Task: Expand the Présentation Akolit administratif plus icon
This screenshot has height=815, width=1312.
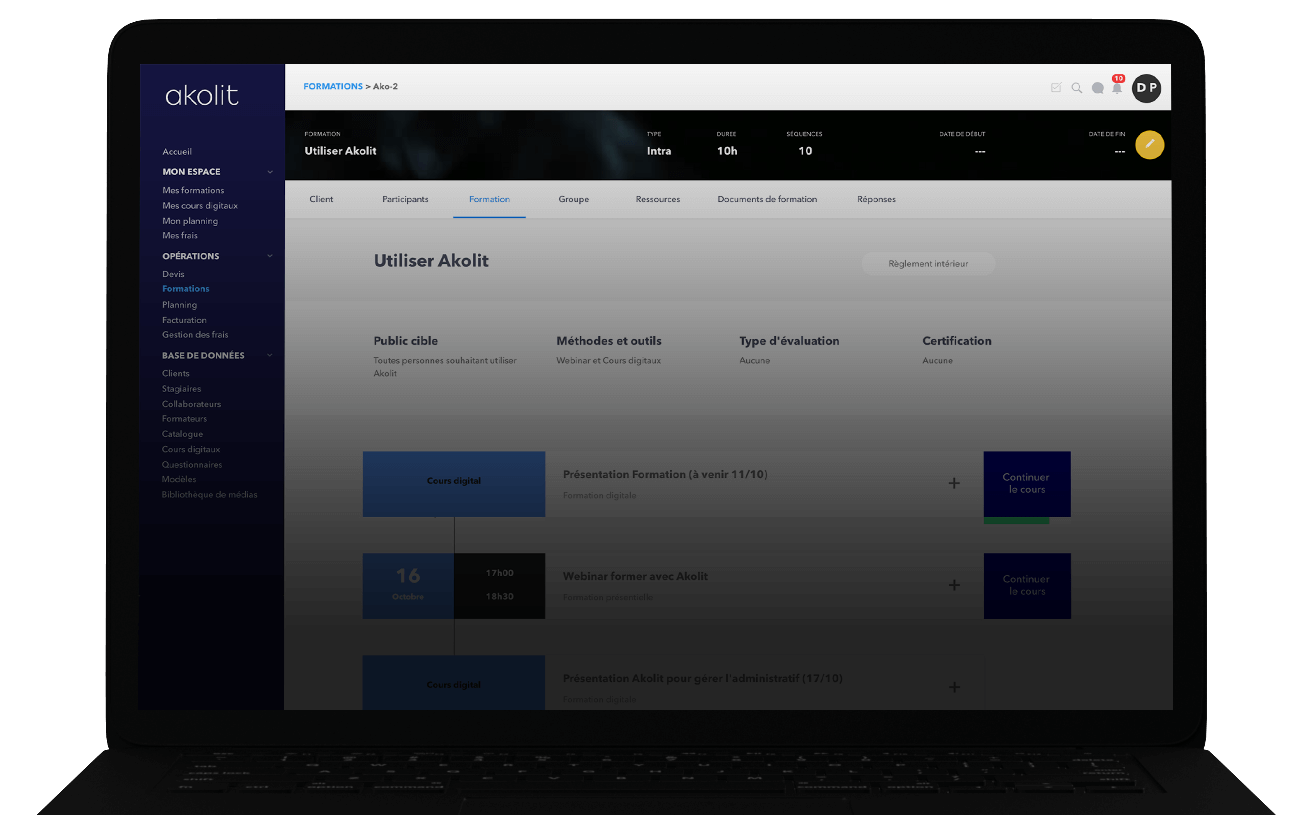Action: [954, 687]
